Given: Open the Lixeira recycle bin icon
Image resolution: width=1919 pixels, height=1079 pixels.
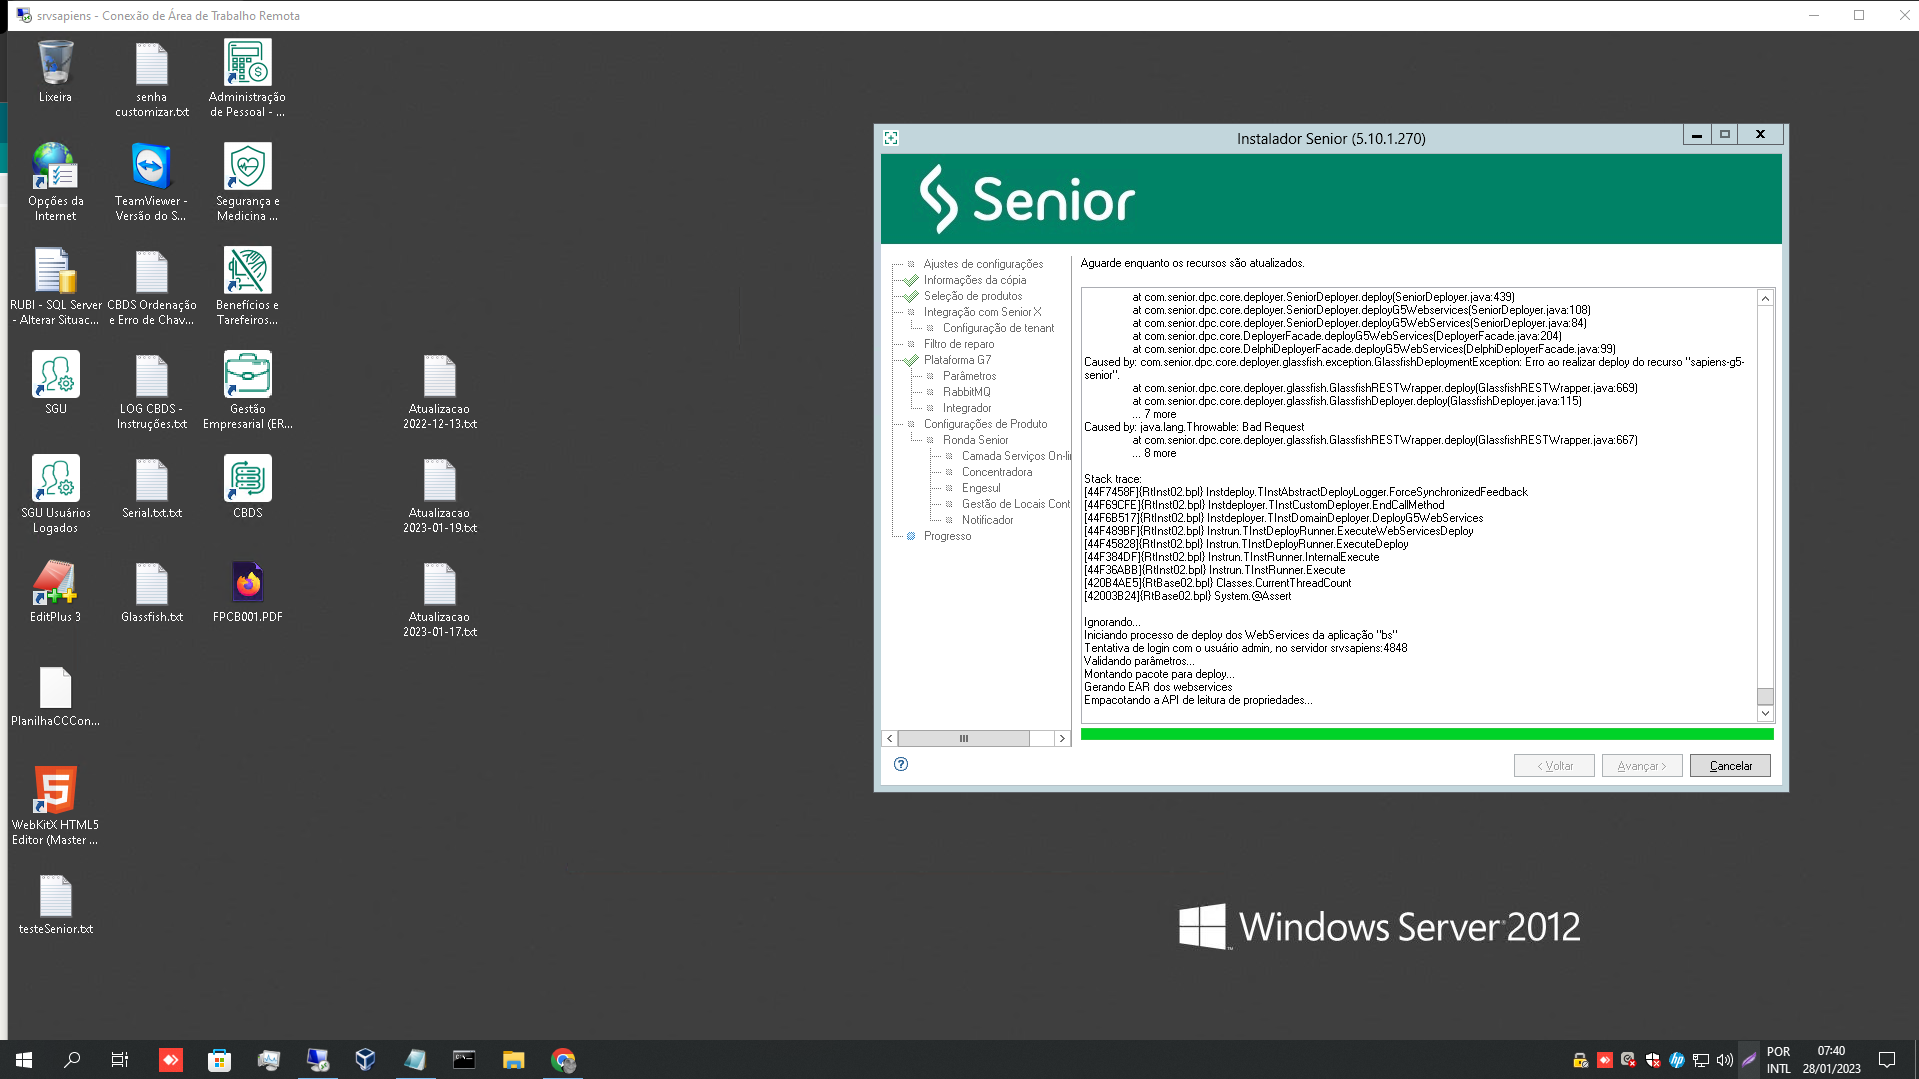Looking at the screenshot, I should pyautogui.click(x=55, y=71).
